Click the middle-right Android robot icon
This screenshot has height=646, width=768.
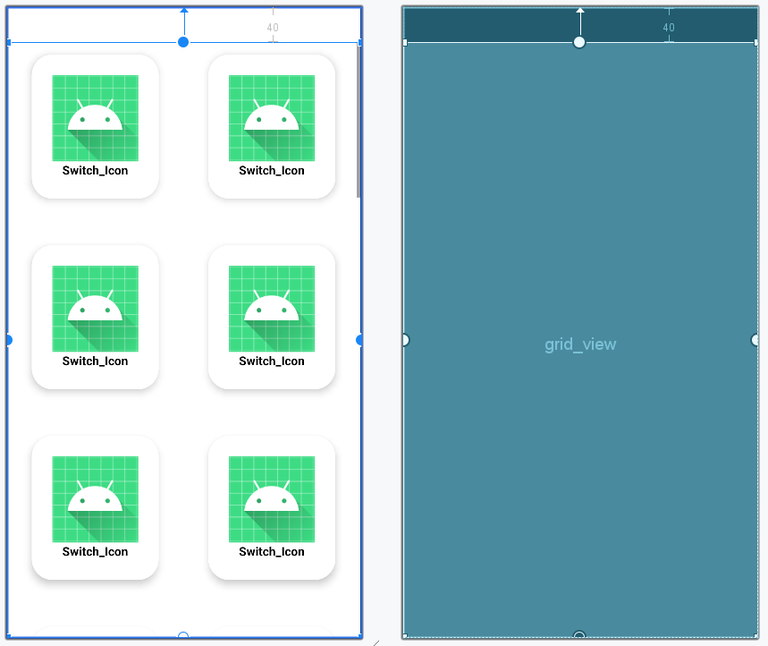[272, 309]
